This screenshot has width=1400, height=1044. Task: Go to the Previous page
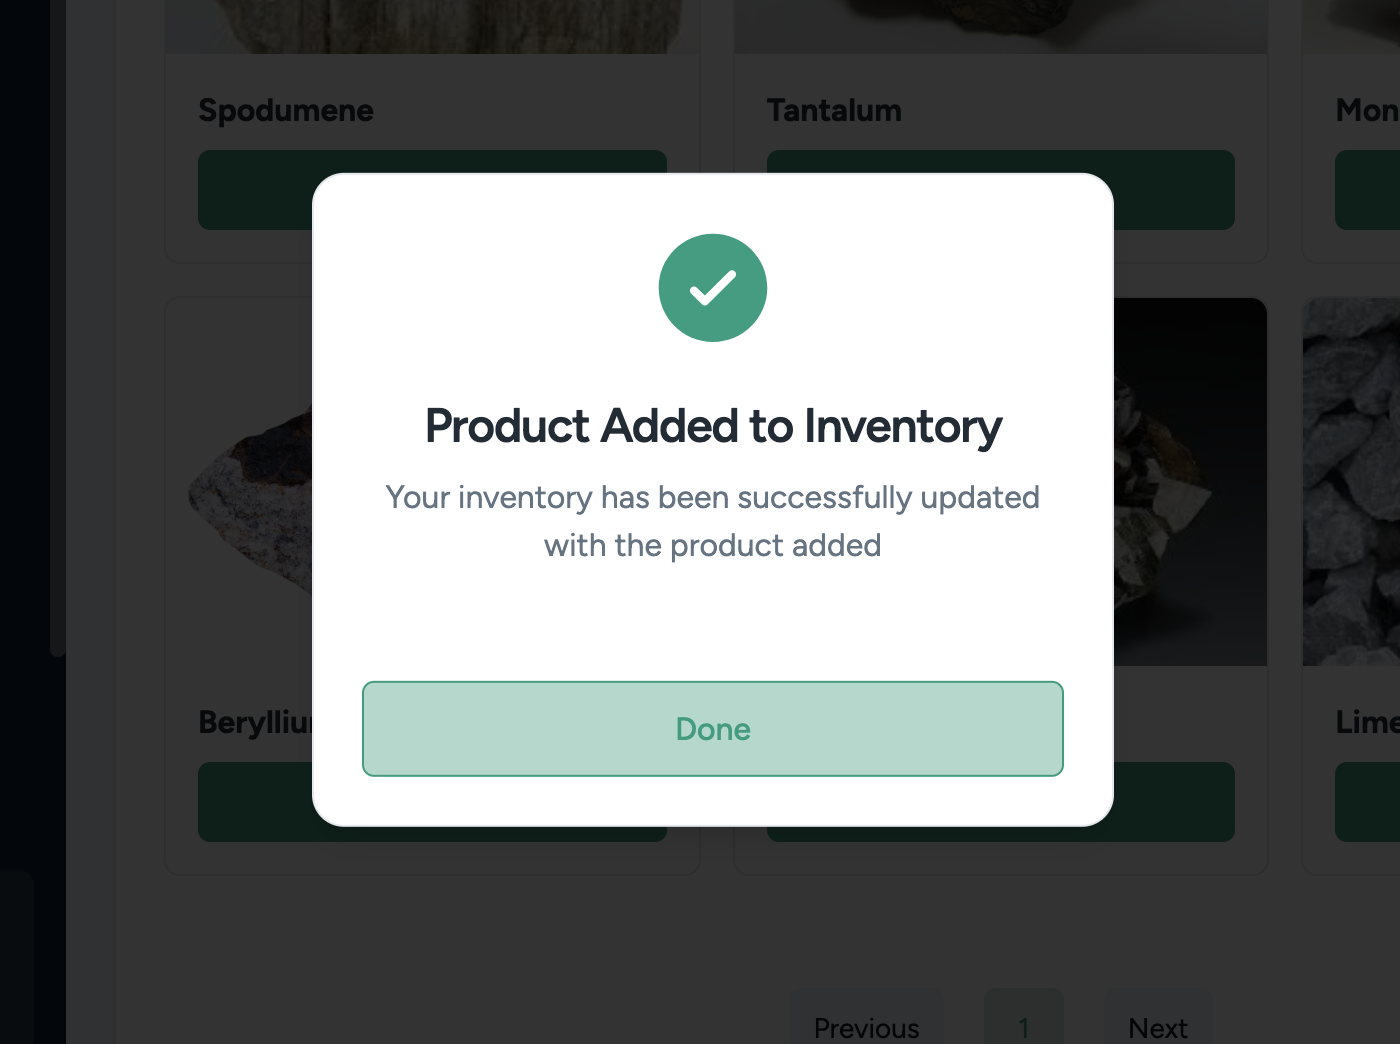click(866, 1026)
